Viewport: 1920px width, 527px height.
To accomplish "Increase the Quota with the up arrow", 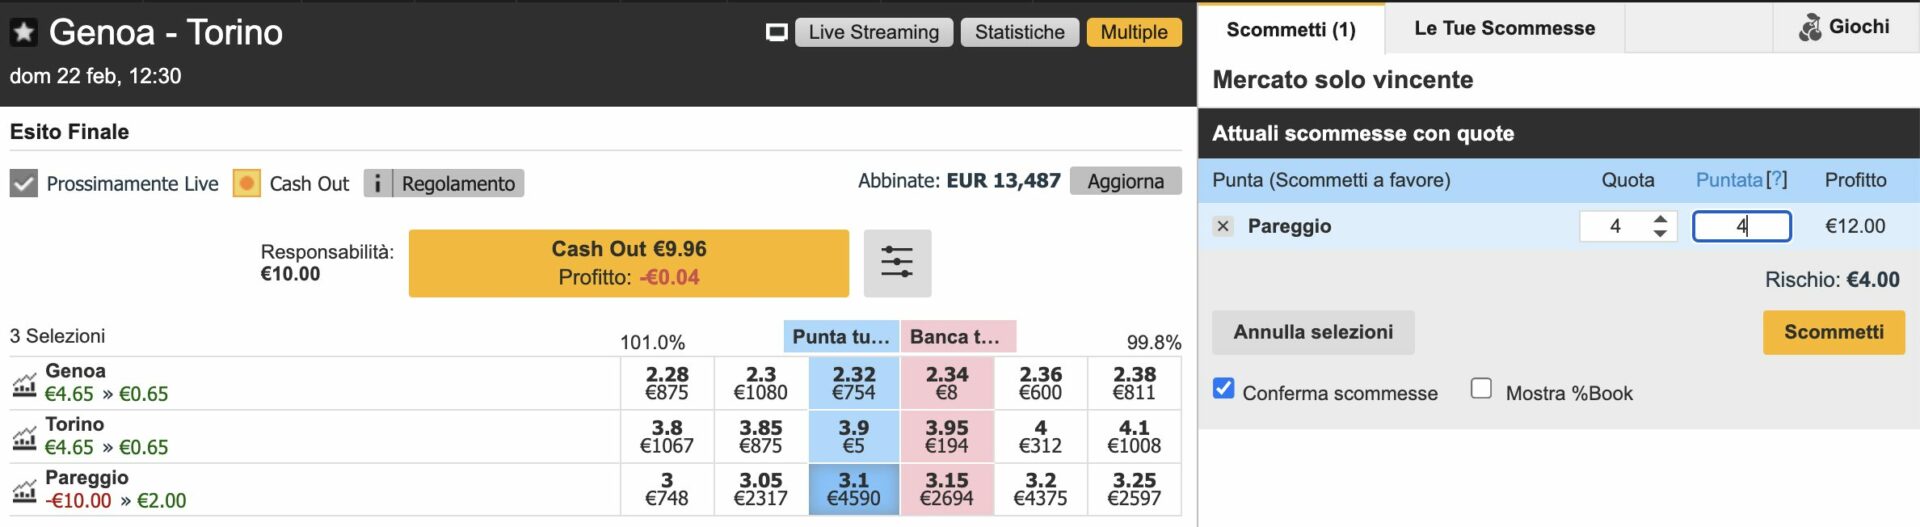I will [x=1660, y=218].
